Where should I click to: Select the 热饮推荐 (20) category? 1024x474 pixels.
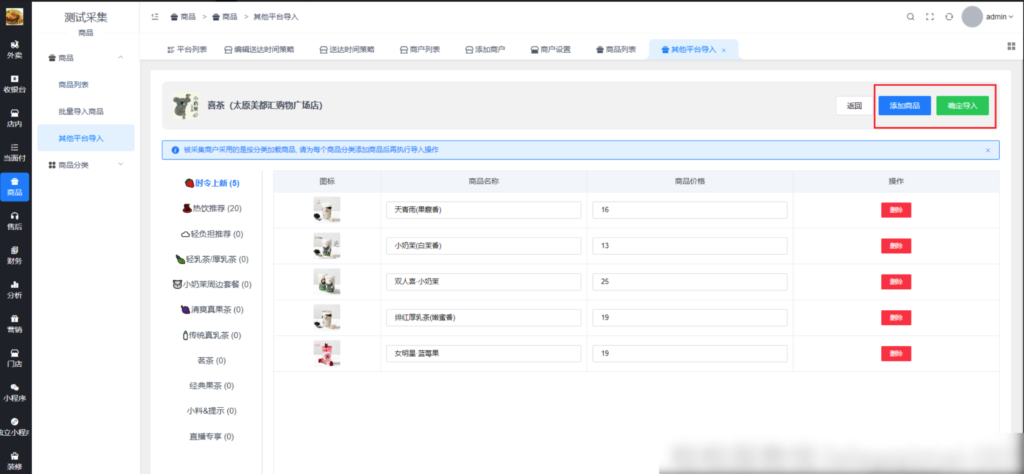[211, 209]
